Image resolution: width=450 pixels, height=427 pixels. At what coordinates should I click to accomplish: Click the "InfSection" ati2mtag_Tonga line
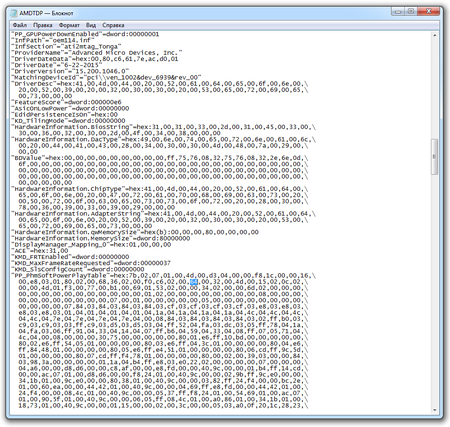pyautogui.click(x=66, y=46)
